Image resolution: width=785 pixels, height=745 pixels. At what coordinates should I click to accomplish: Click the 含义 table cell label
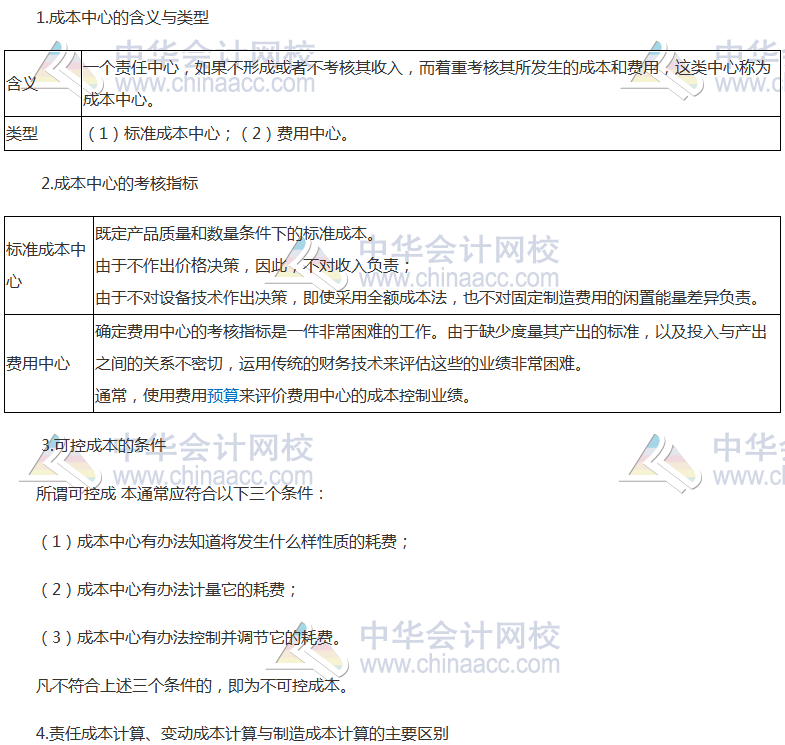pos(22,83)
